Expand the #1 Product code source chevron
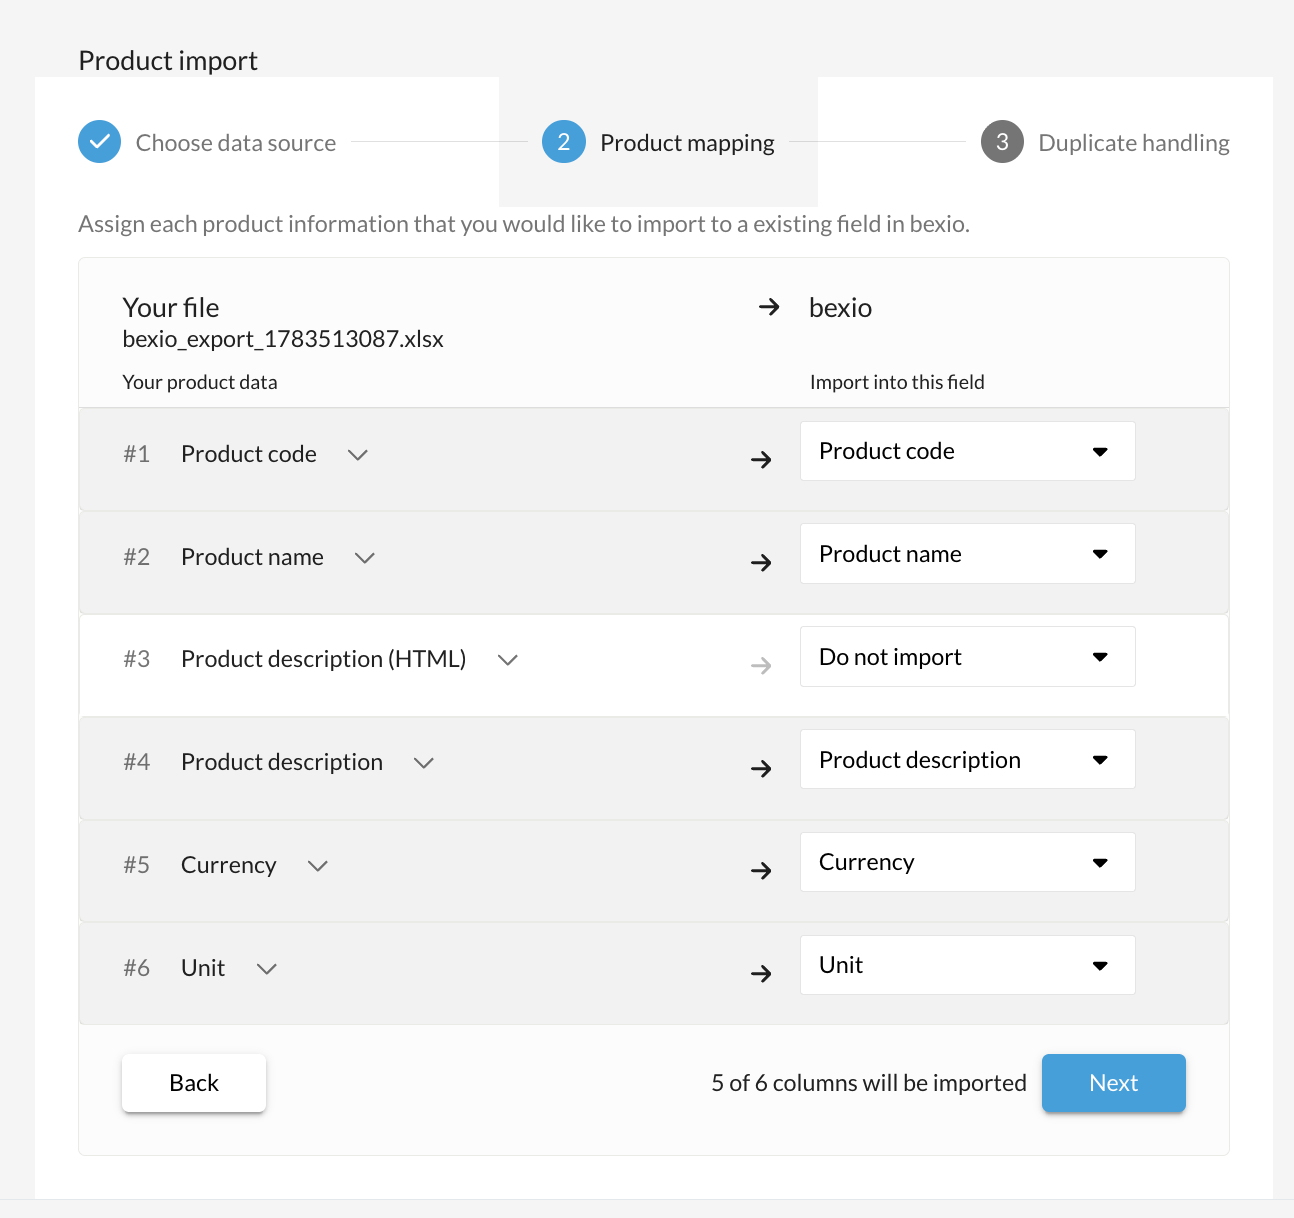1294x1218 pixels. pyautogui.click(x=358, y=455)
